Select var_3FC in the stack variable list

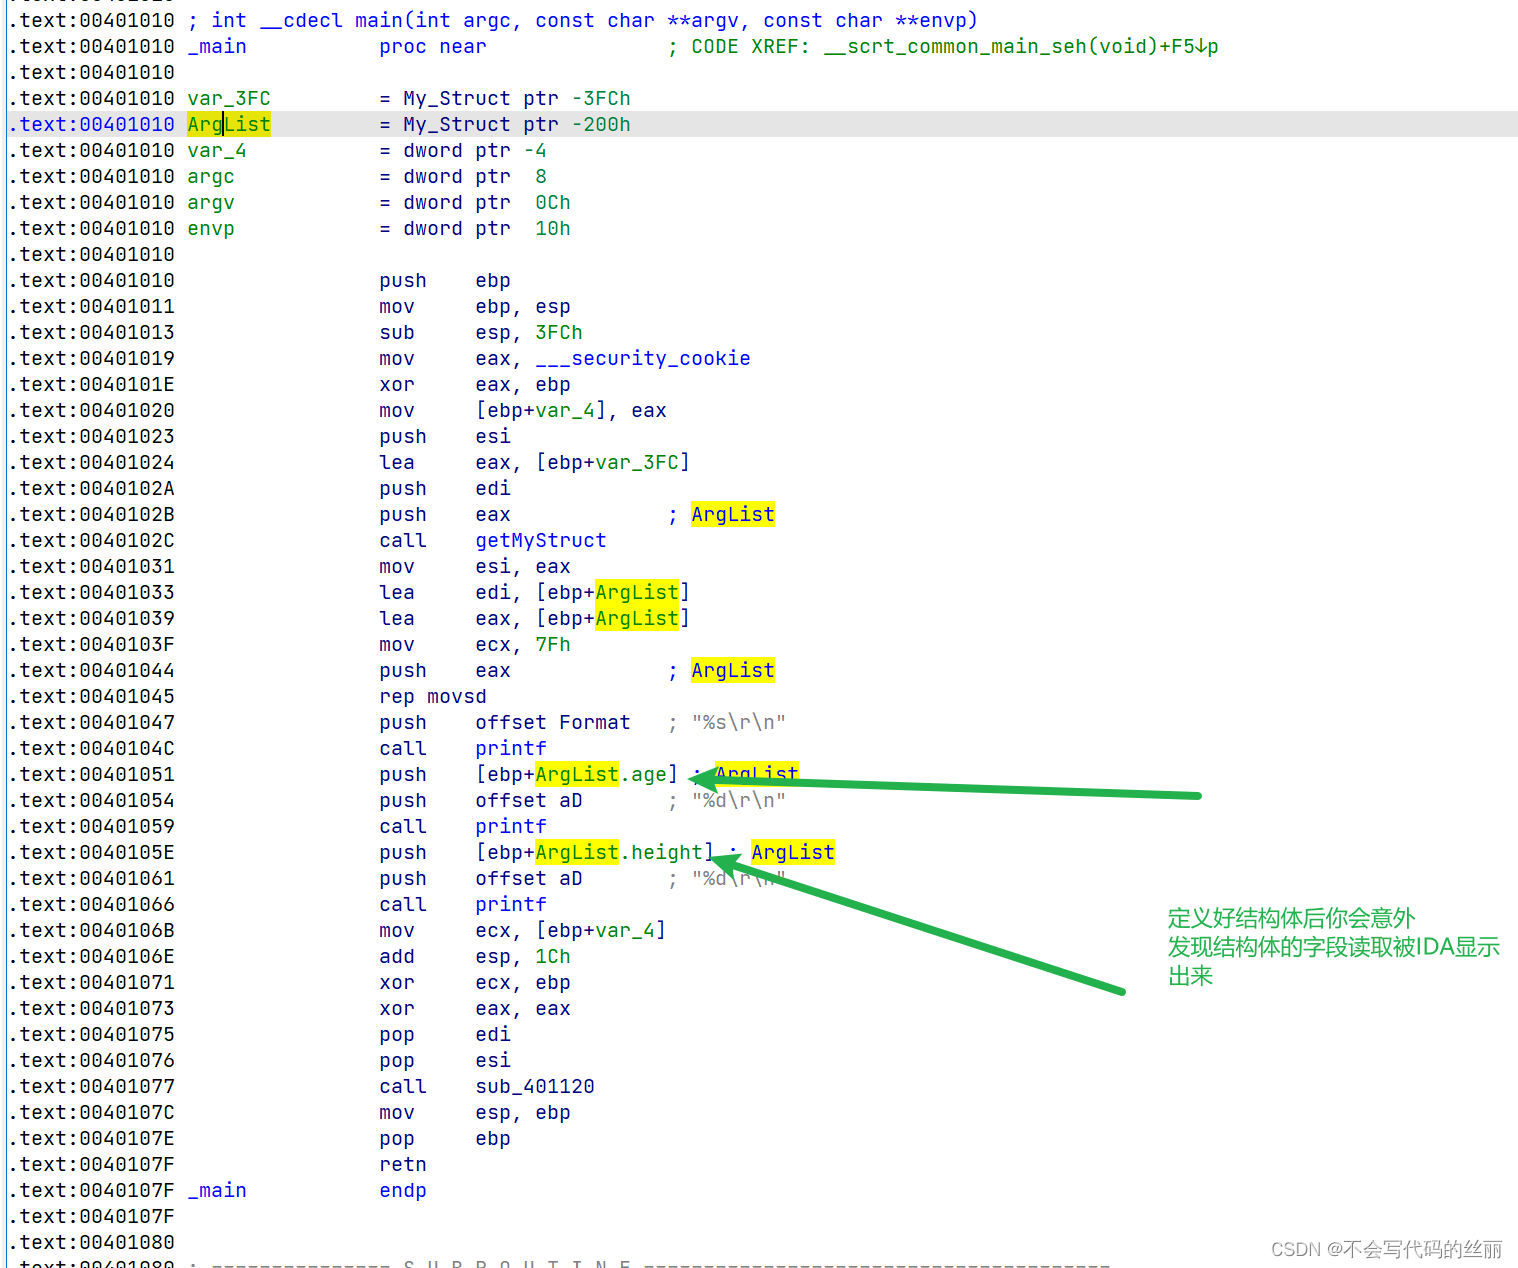pos(229,98)
